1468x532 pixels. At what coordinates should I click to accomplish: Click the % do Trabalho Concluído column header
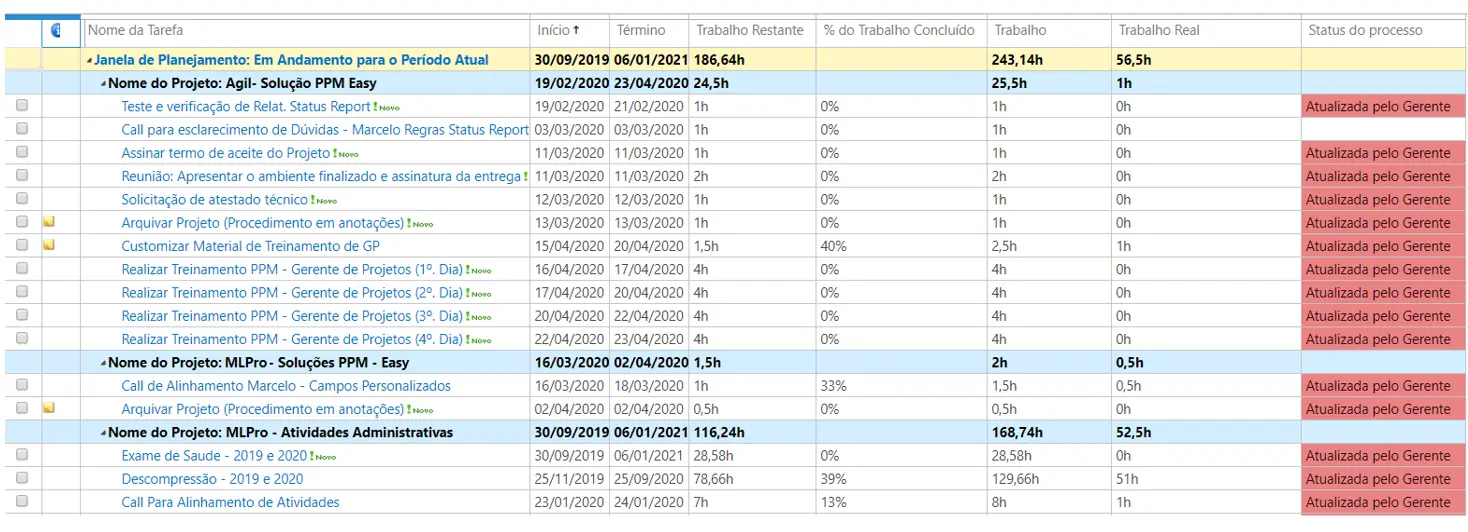point(899,30)
